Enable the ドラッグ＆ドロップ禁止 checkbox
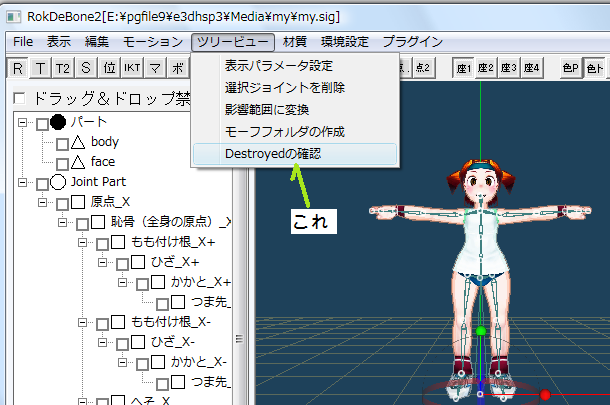The height and width of the screenshot is (405, 610). [x=19, y=99]
